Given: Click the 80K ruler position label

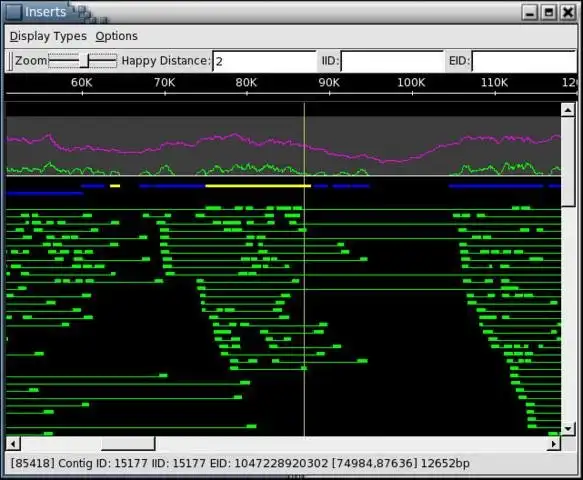Looking at the screenshot, I should [x=246, y=83].
